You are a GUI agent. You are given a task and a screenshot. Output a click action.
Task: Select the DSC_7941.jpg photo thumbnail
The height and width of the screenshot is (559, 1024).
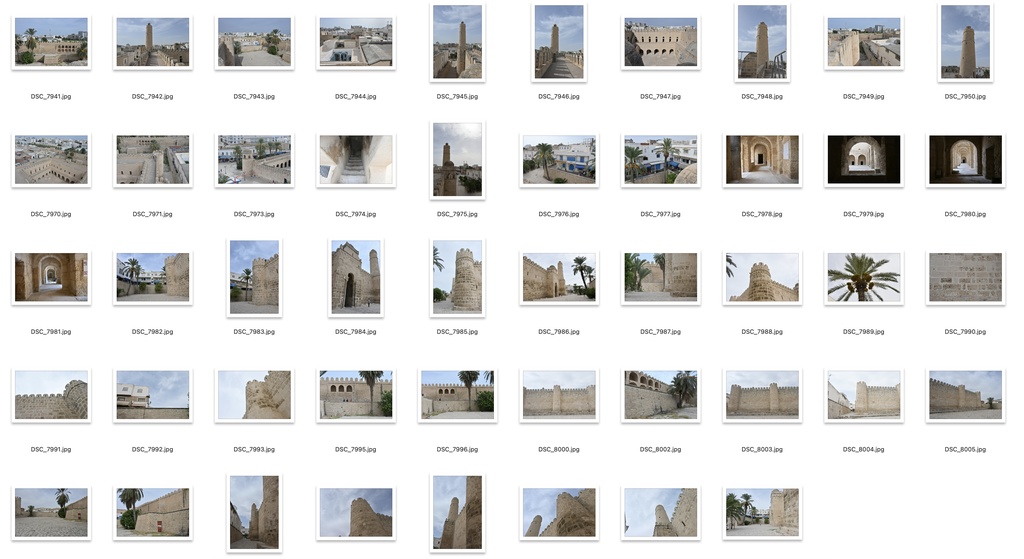tap(51, 42)
